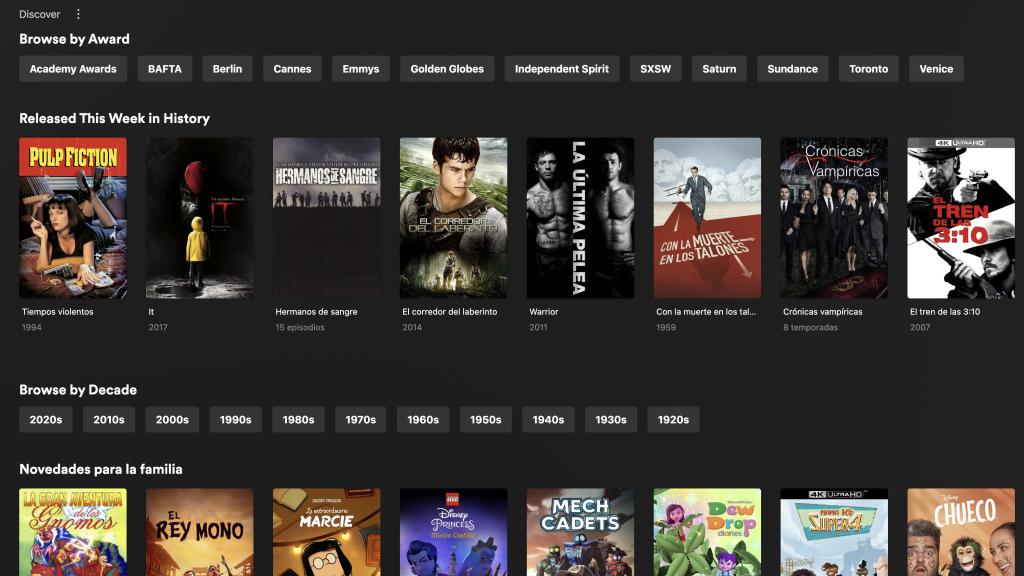Select the Independent Spirit filter
The image size is (1024, 576).
coord(560,68)
